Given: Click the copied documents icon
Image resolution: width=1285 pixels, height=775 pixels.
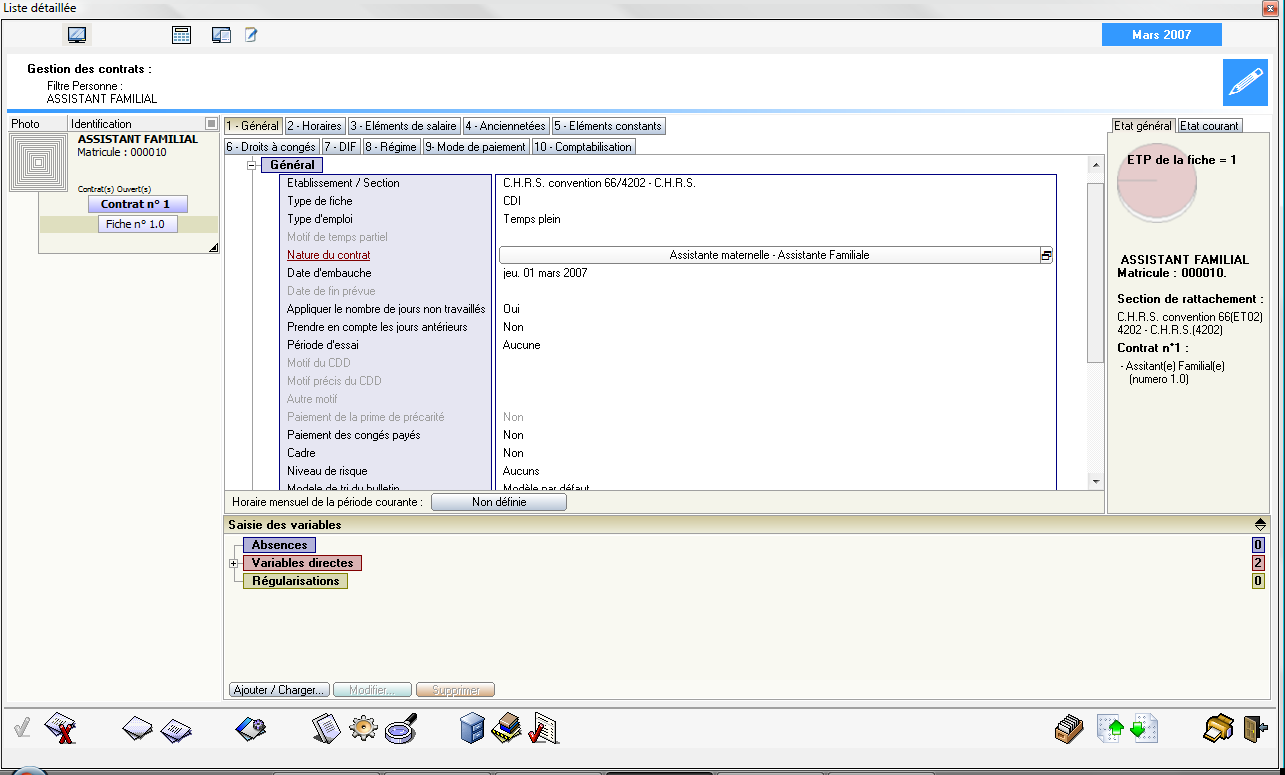Looking at the screenshot, I should [327, 728].
